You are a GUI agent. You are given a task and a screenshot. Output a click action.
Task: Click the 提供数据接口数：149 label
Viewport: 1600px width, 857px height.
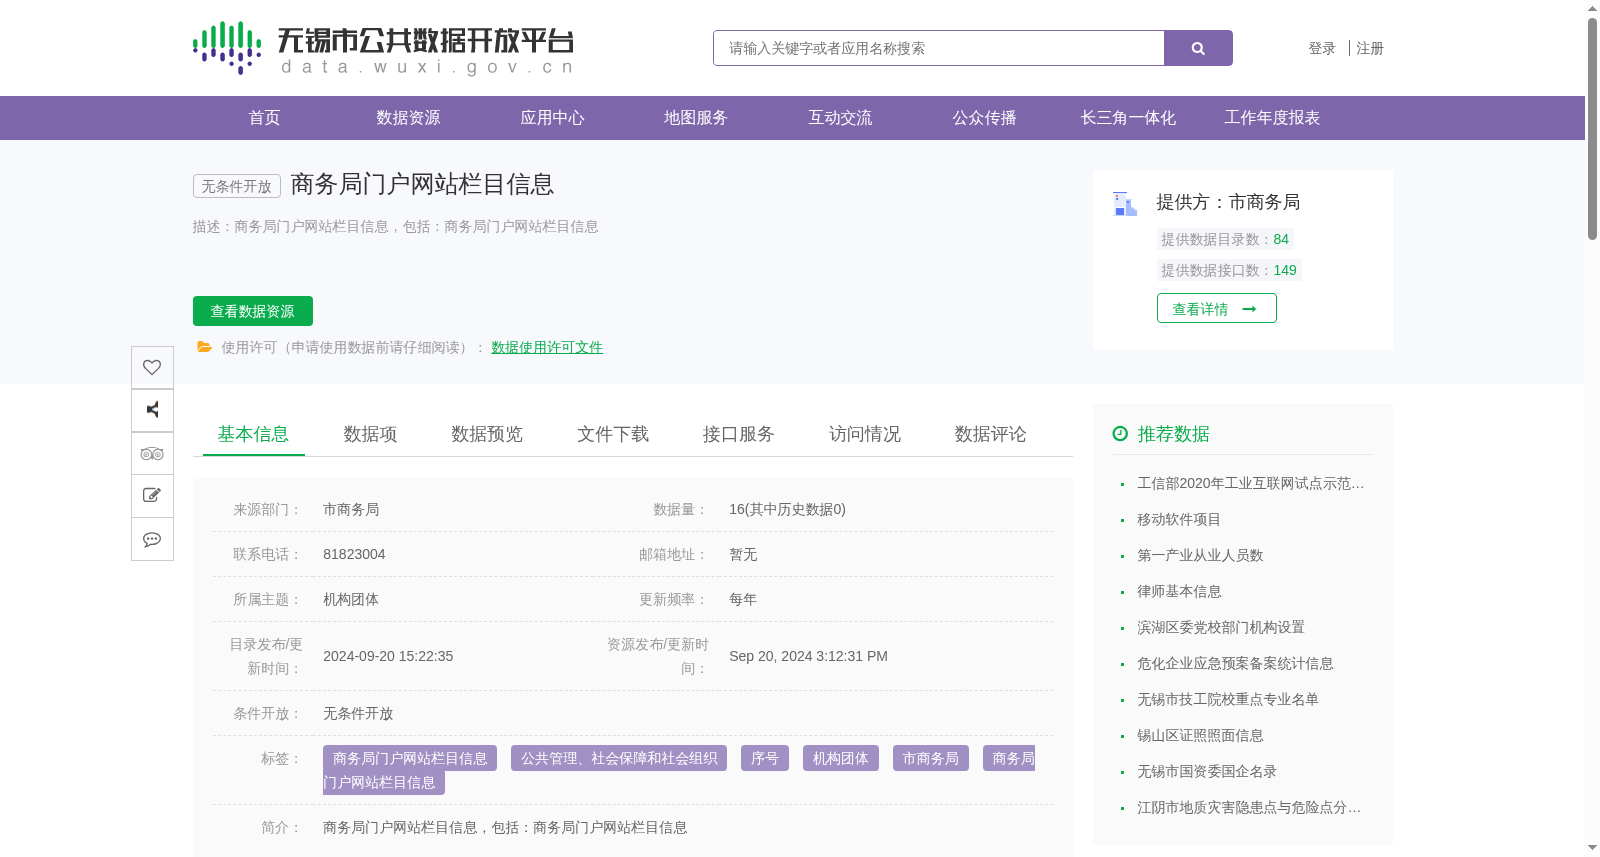coord(1229,270)
